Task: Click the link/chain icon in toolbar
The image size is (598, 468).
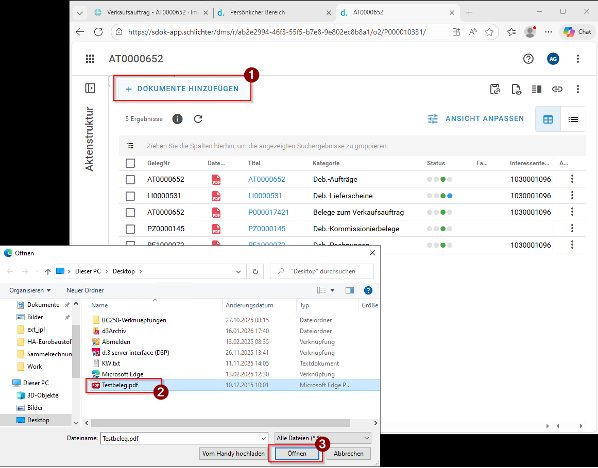Action: point(557,89)
